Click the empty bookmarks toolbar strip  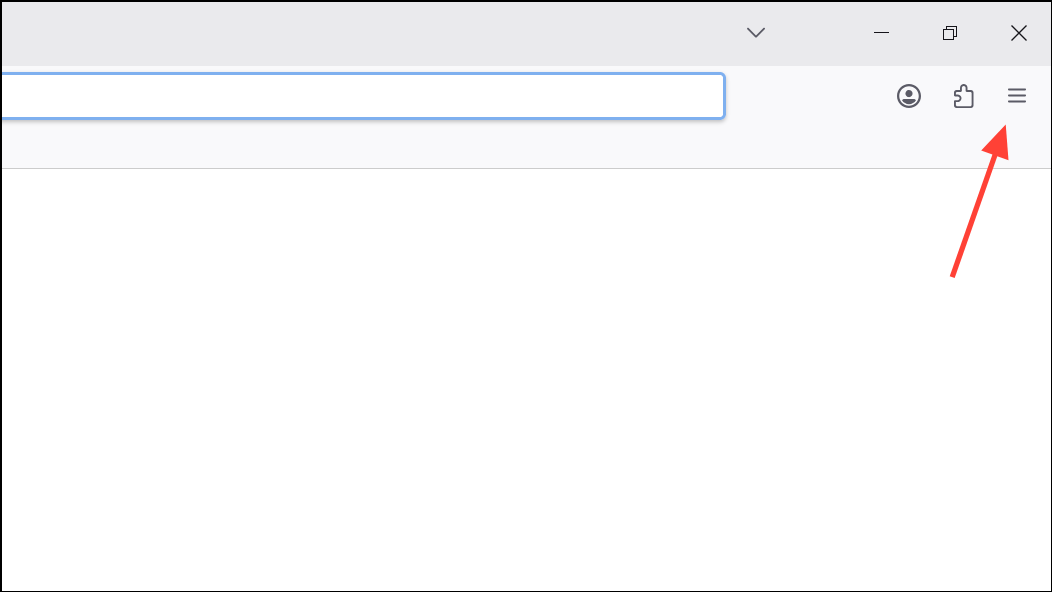pyautogui.click(x=526, y=146)
